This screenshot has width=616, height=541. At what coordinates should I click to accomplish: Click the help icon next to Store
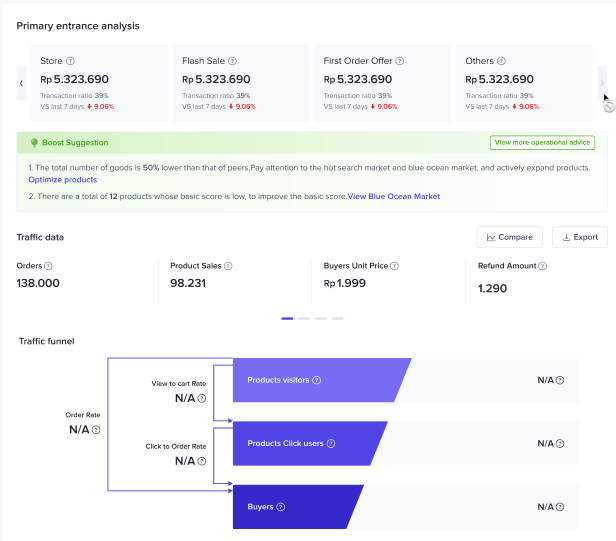(71, 61)
